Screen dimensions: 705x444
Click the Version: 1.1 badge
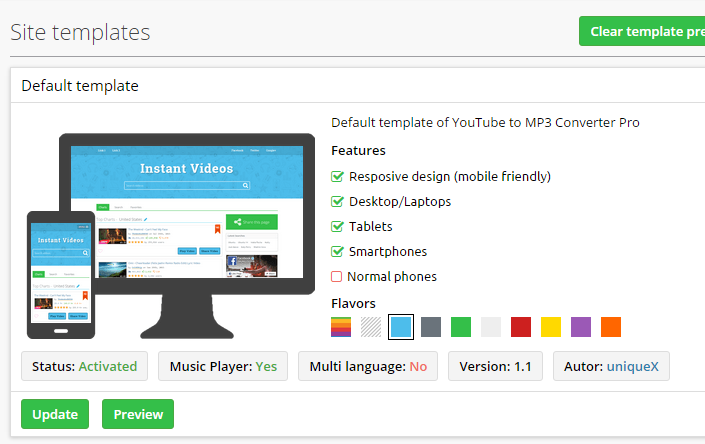click(495, 366)
